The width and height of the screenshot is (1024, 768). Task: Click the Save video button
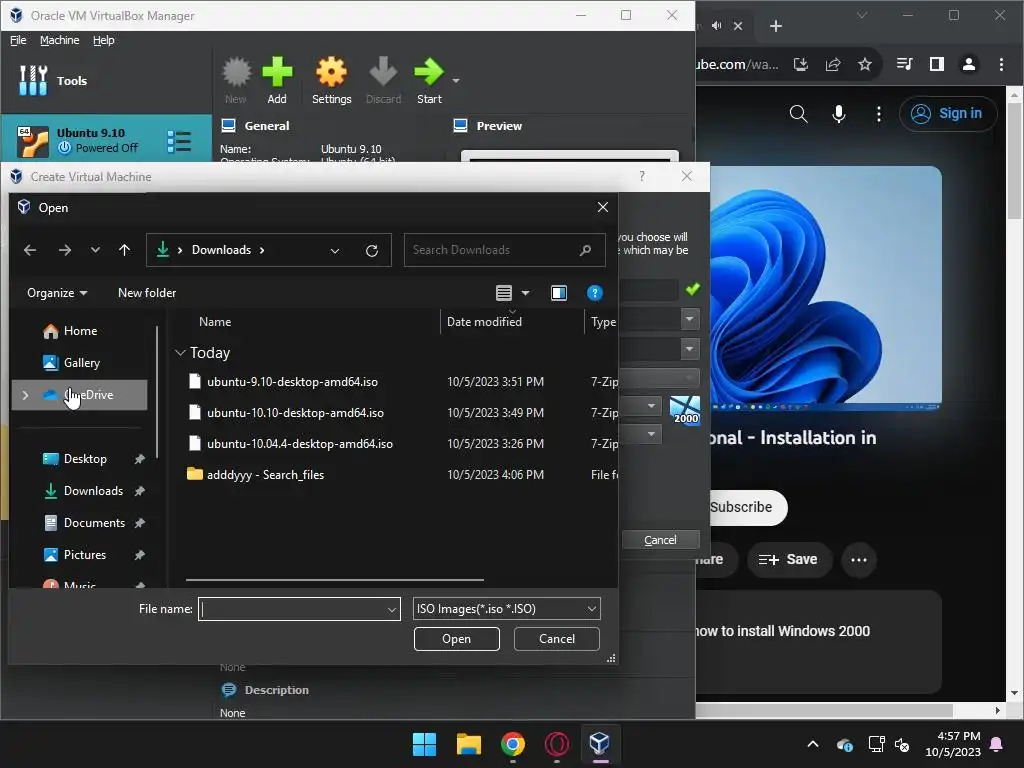[789, 560]
